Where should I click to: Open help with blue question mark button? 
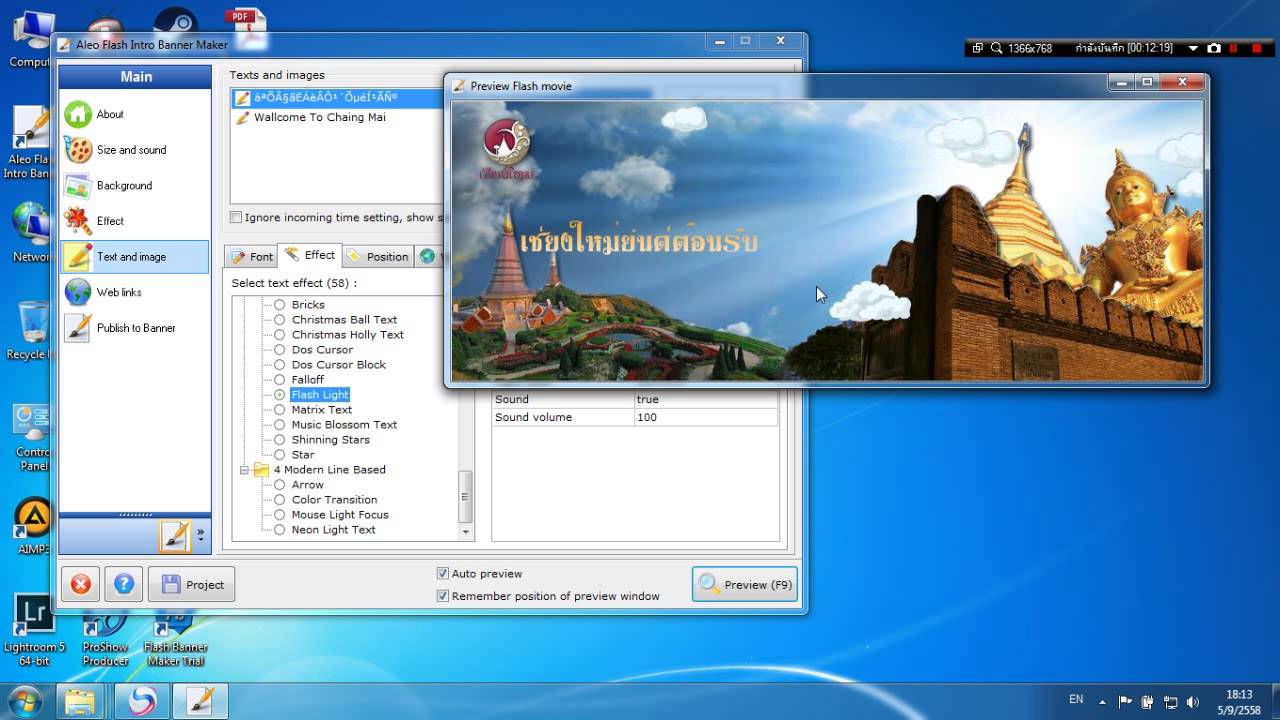124,584
